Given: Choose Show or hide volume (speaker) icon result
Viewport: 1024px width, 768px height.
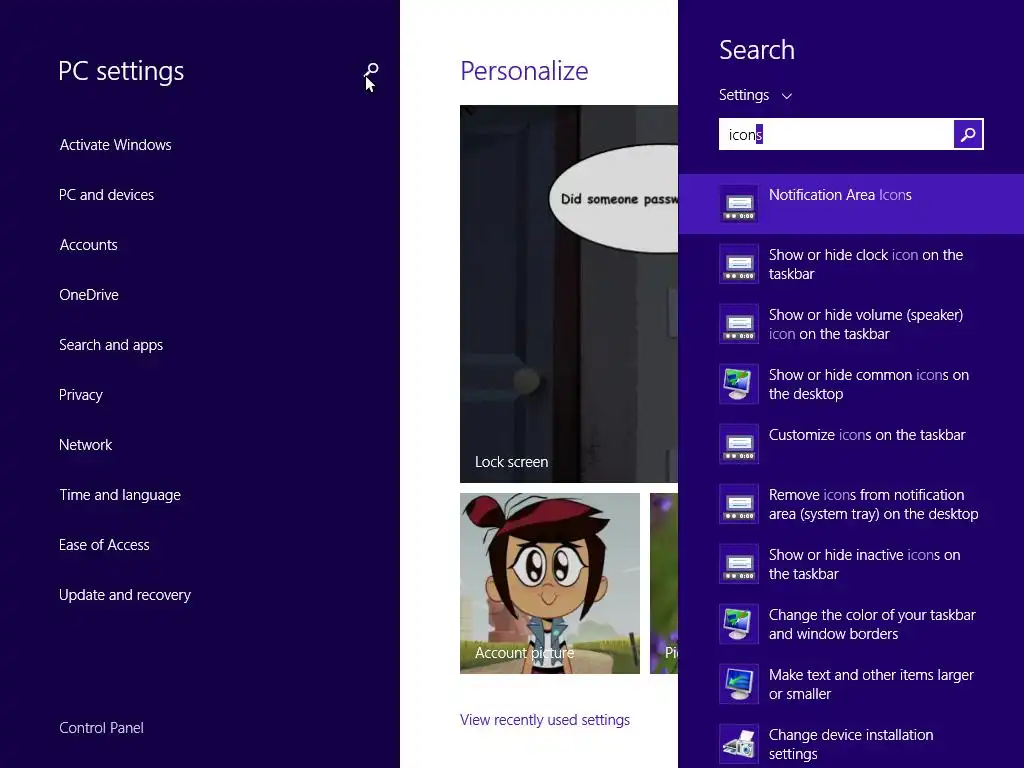Looking at the screenshot, I should (x=851, y=324).
